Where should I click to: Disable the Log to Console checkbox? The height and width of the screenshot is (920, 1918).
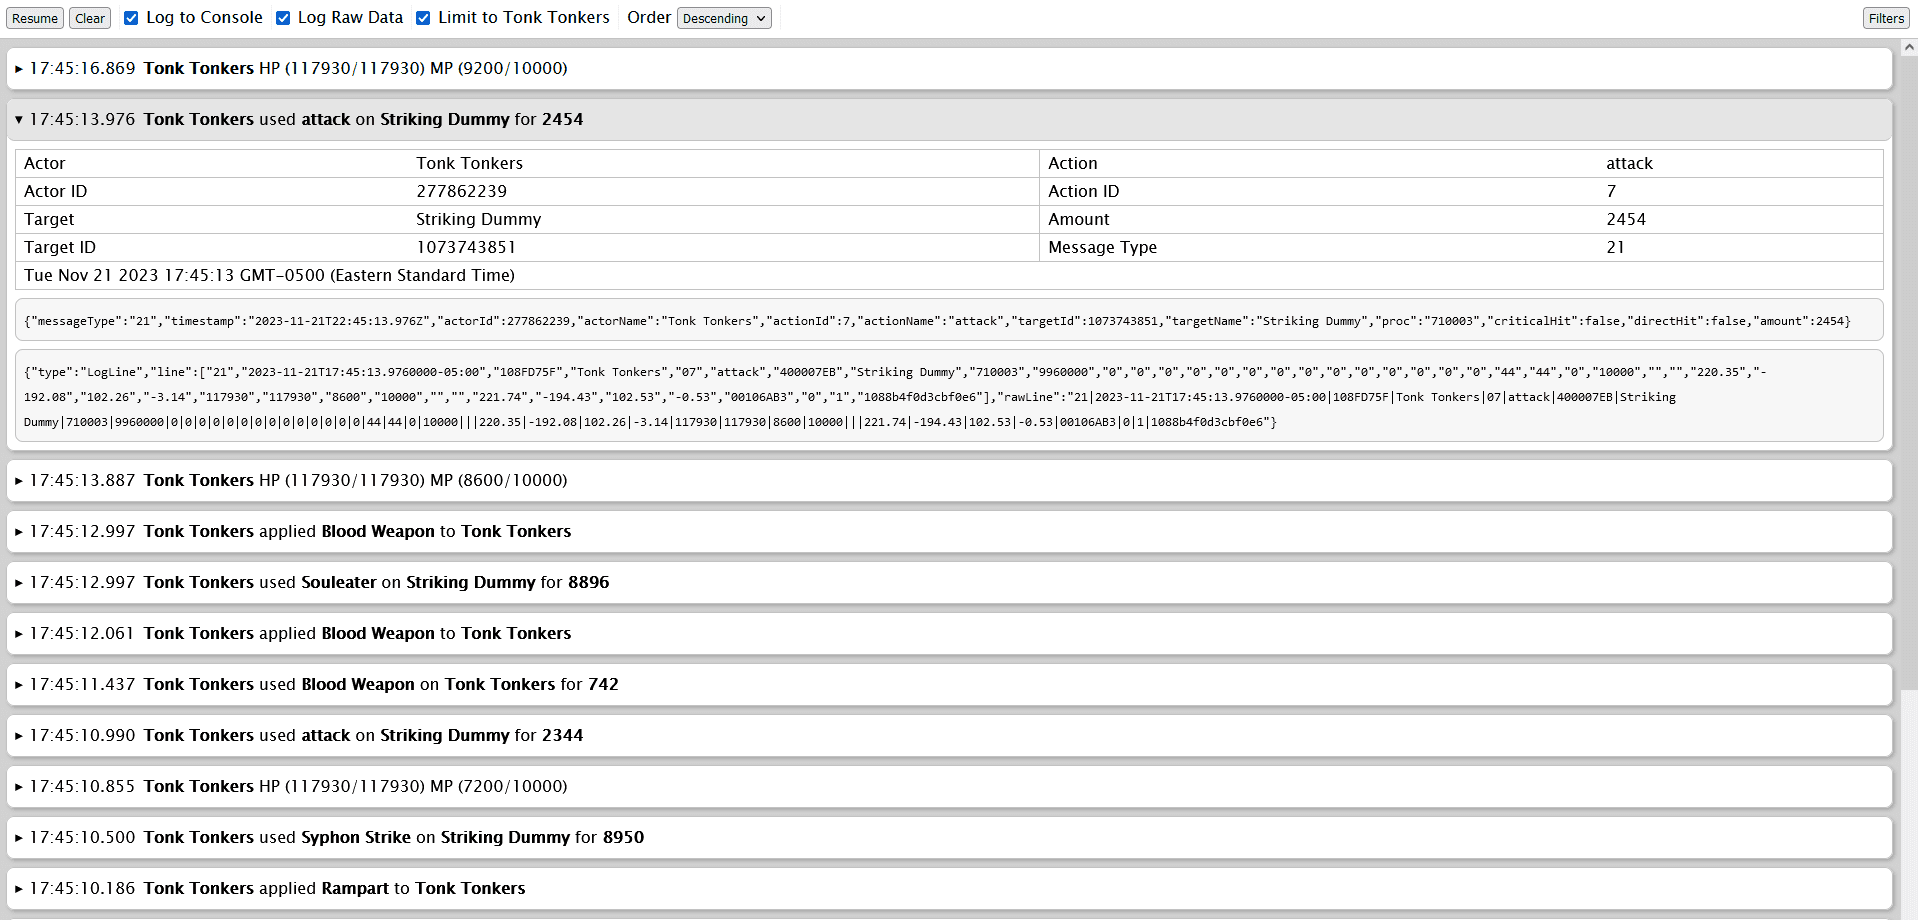[x=131, y=17]
